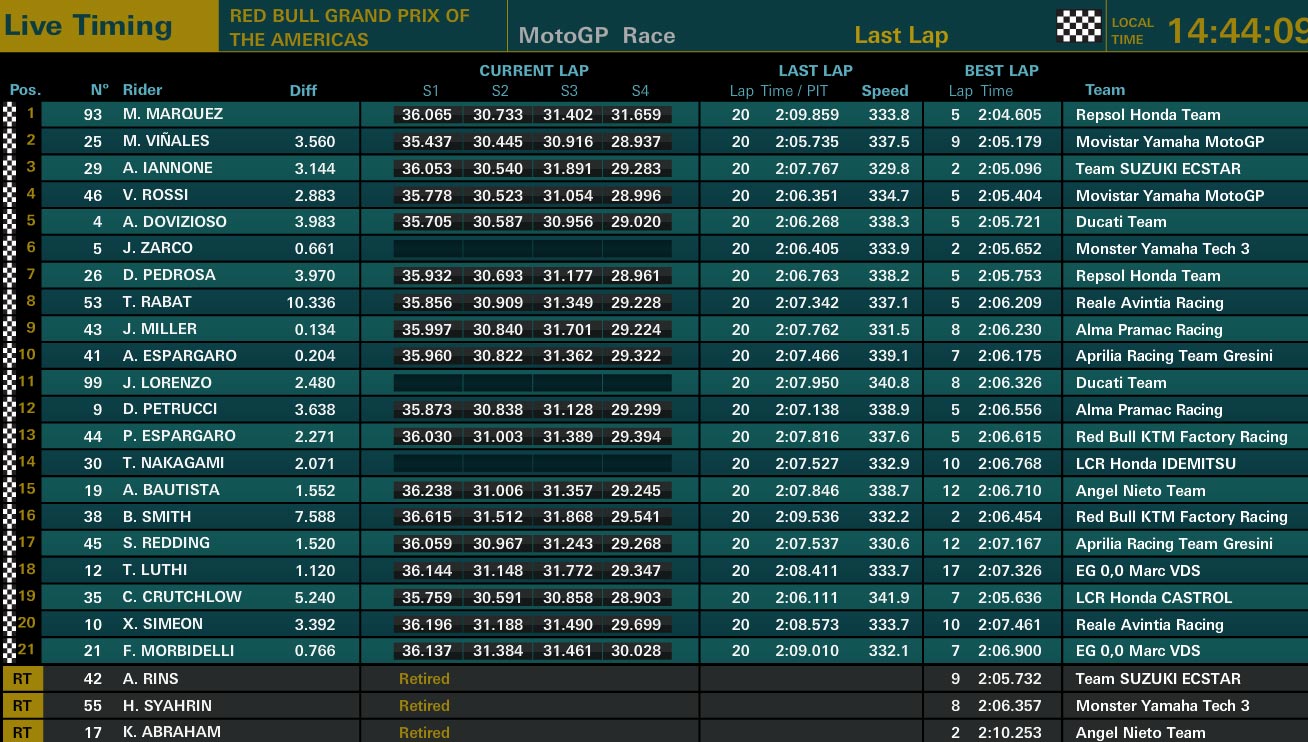Select the MotoGP Race session label
The image size is (1308, 742).
point(597,36)
